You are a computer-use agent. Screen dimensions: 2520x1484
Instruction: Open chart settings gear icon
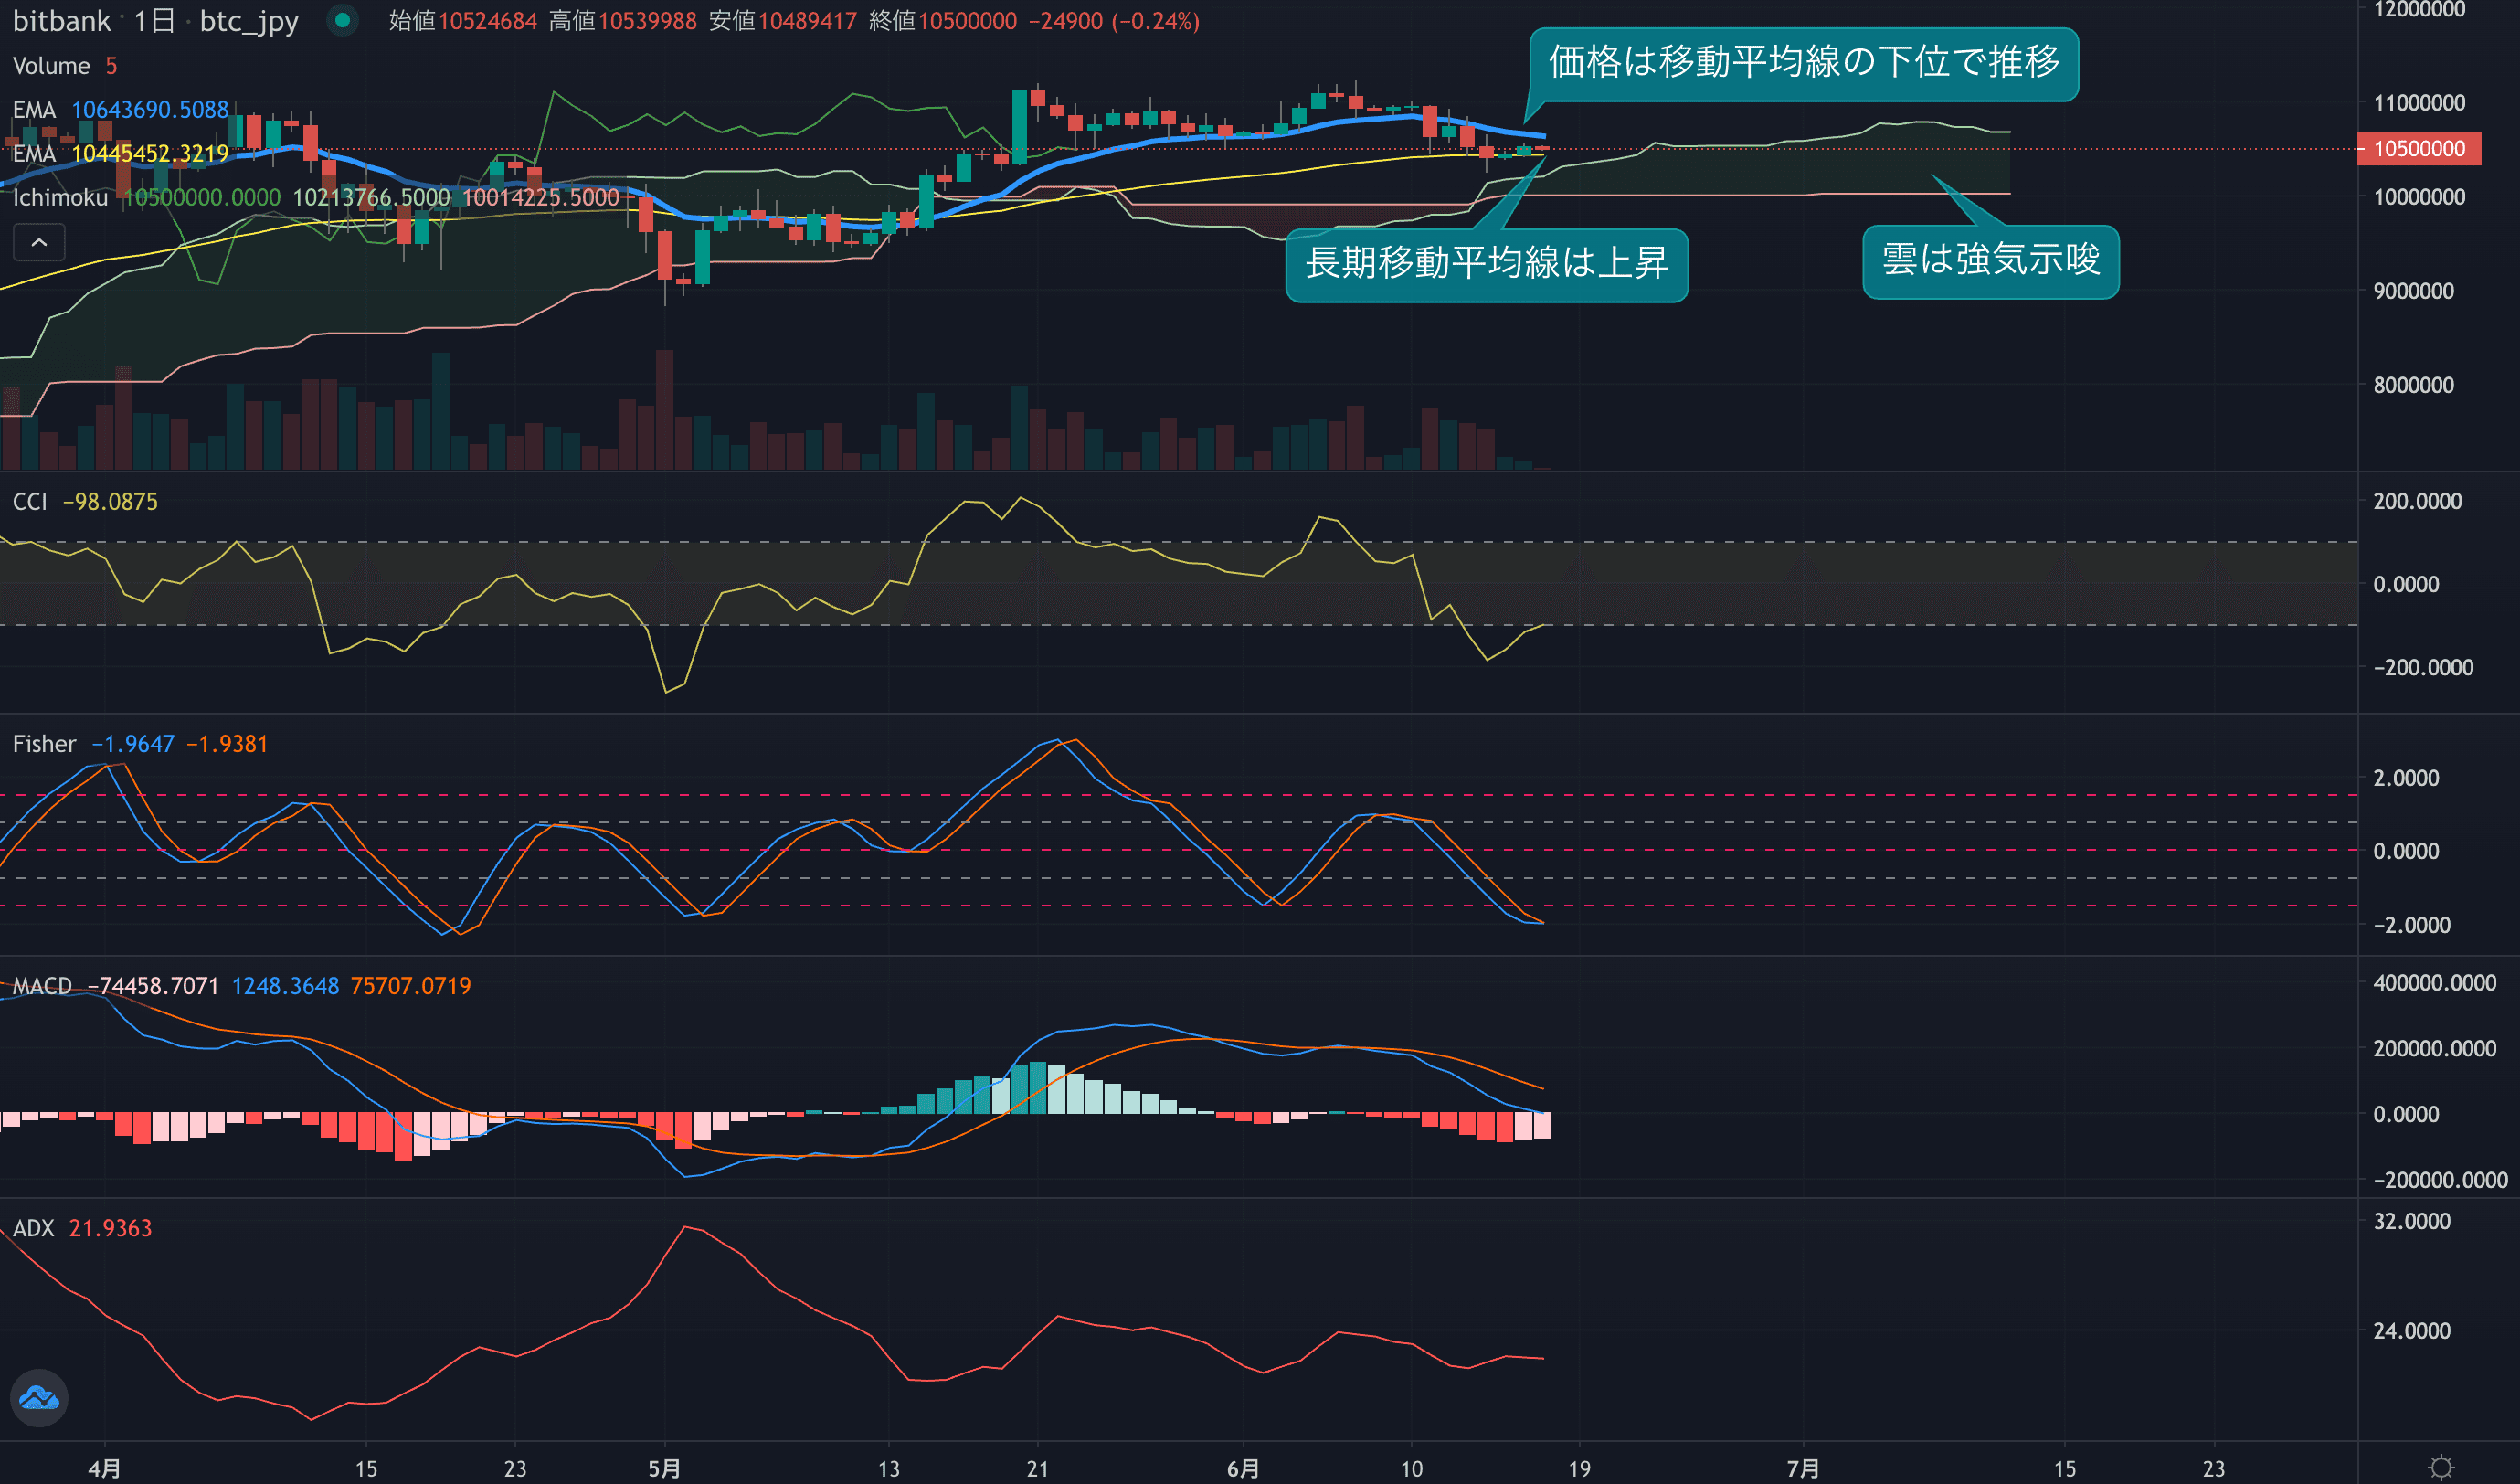tap(2441, 1467)
